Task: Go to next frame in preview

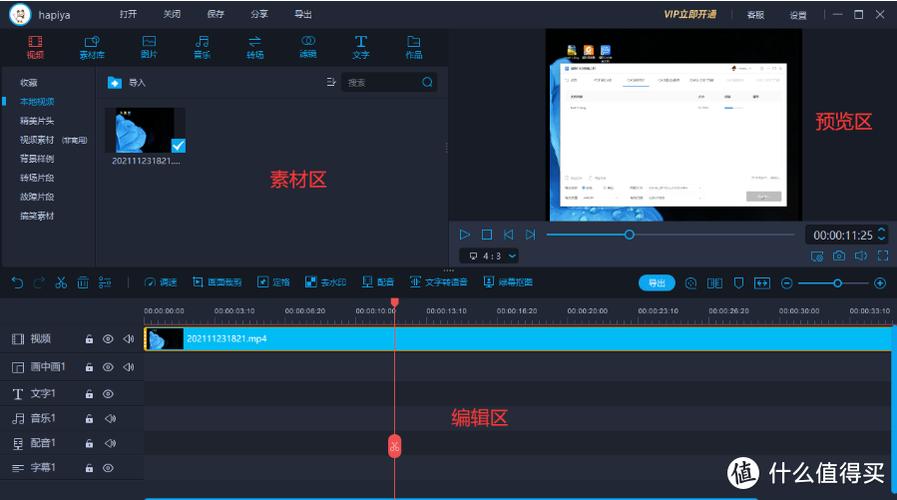Action: [x=530, y=235]
